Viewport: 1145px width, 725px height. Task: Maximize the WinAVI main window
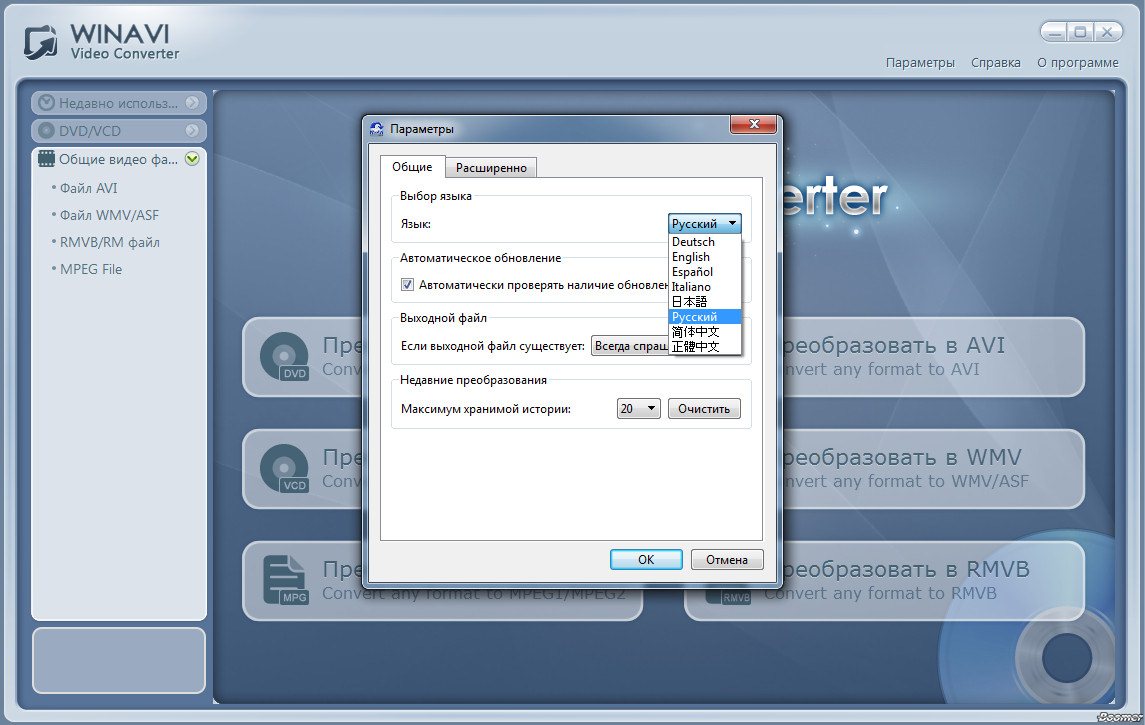click(x=1081, y=32)
